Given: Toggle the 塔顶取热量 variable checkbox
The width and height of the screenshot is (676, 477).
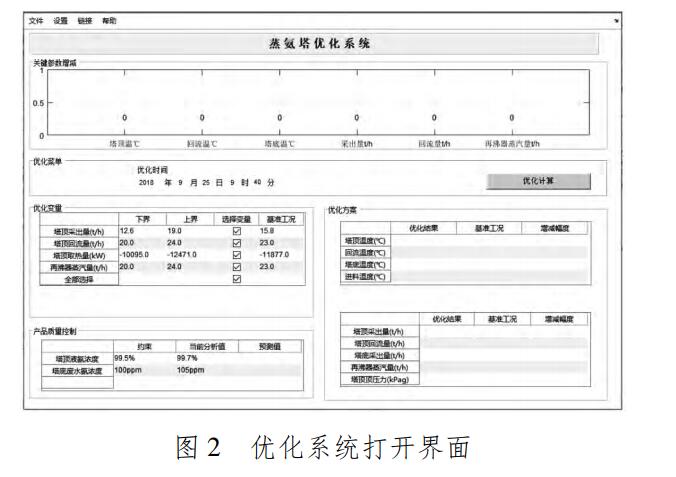Looking at the screenshot, I should (x=236, y=255).
